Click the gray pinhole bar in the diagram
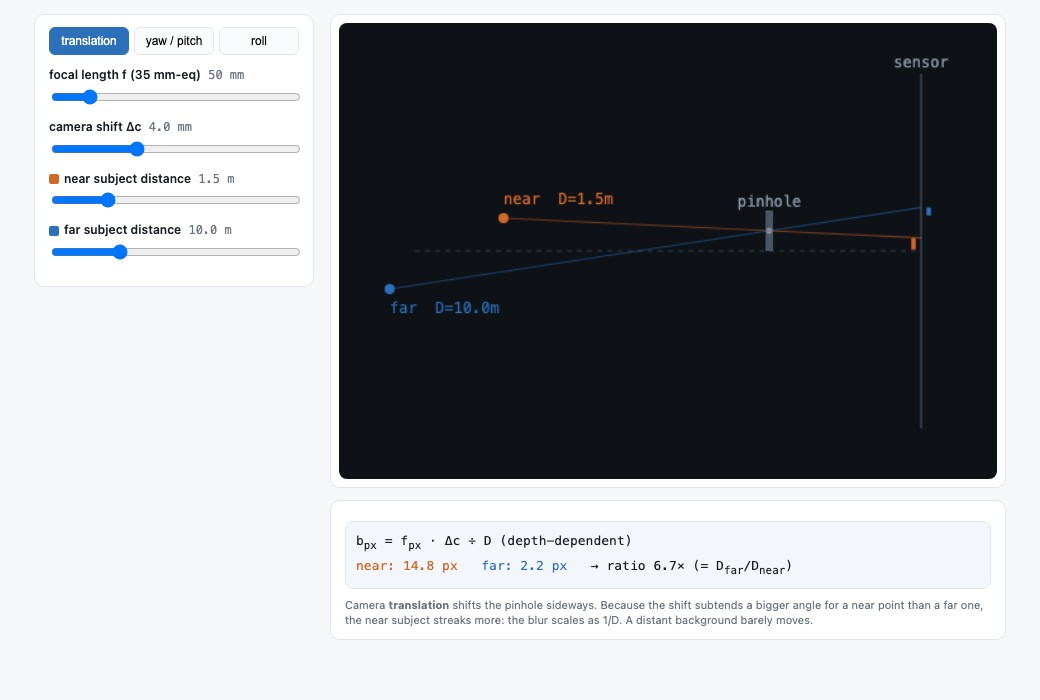1040x700 pixels. point(769,231)
